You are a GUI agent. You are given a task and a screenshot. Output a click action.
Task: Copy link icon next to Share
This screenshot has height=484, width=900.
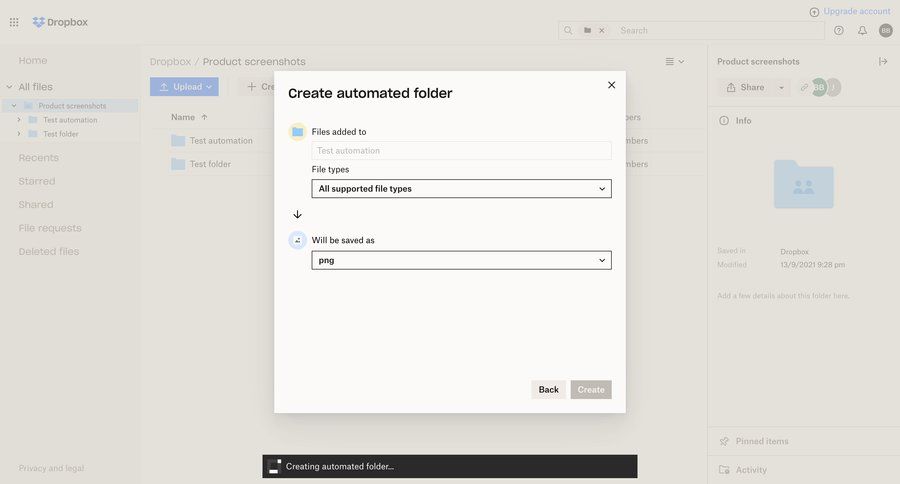[804, 87]
